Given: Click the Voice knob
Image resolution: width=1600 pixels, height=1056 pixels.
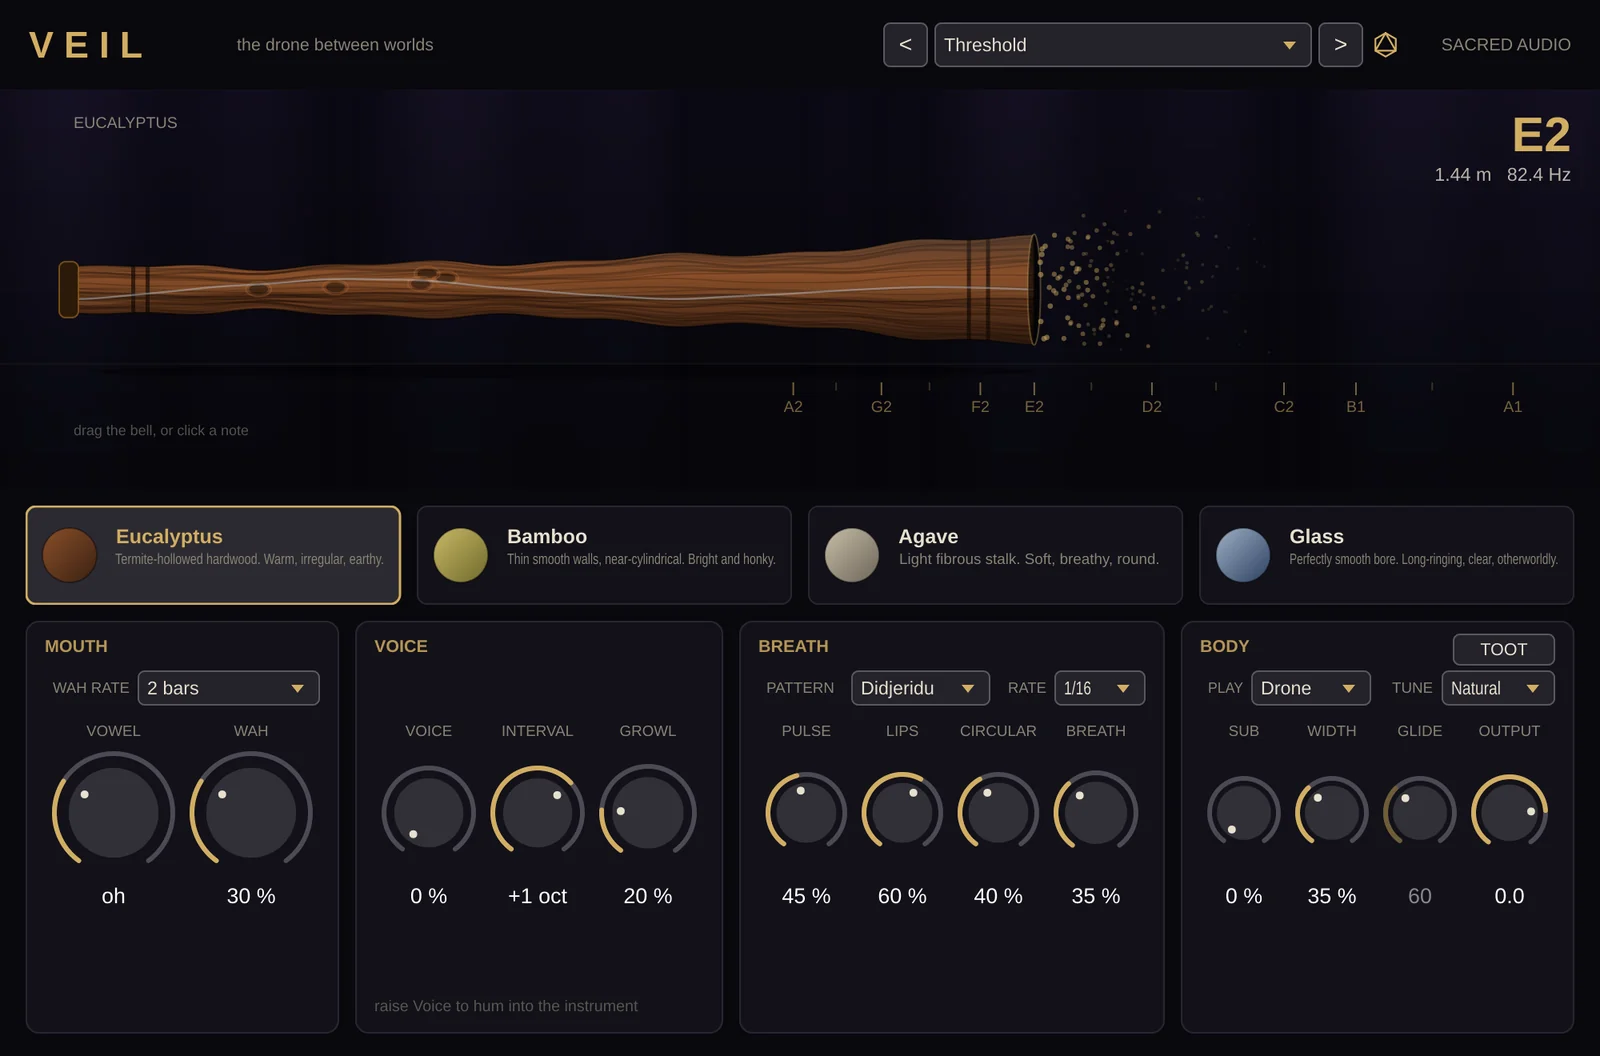Looking at the screenshot, I should tap(428, 813).
